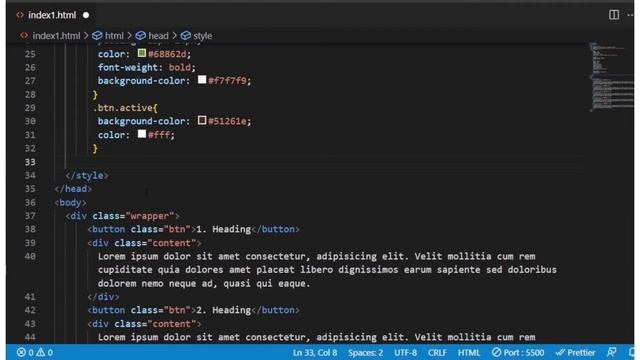Open the More Actions ellipsis menu
Image resolution: width=640 pixels, height=360 pixels.
pyautogui.click(x=631, y=15)
